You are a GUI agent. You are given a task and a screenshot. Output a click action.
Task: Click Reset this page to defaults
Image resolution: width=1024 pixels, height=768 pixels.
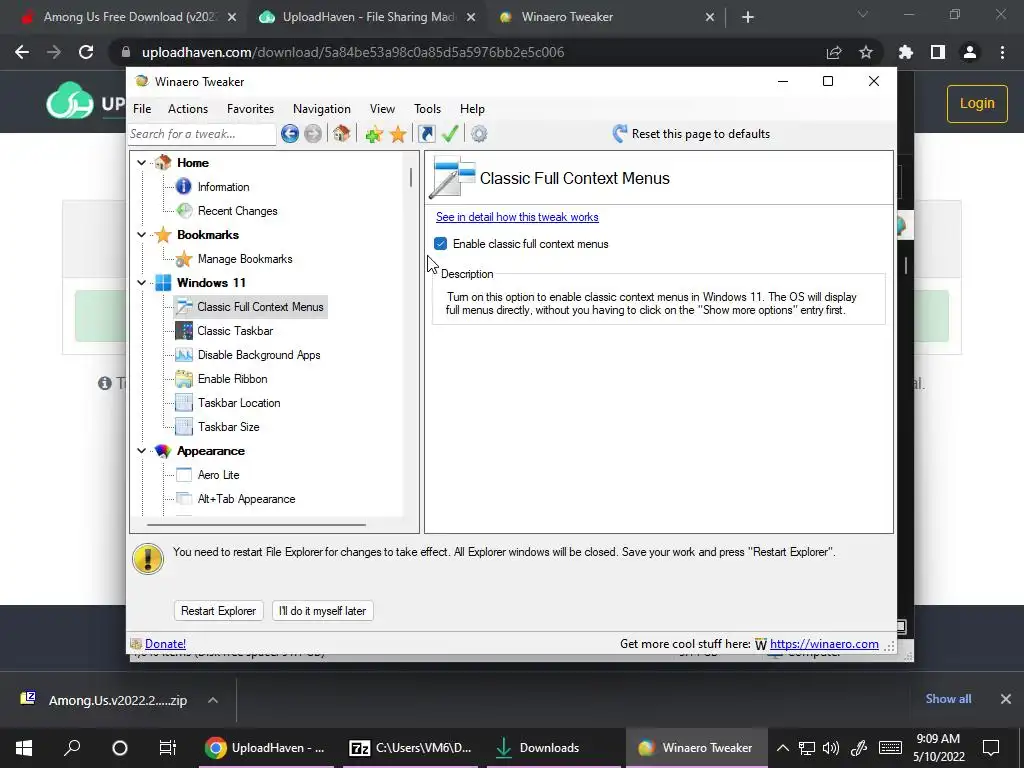691,134
